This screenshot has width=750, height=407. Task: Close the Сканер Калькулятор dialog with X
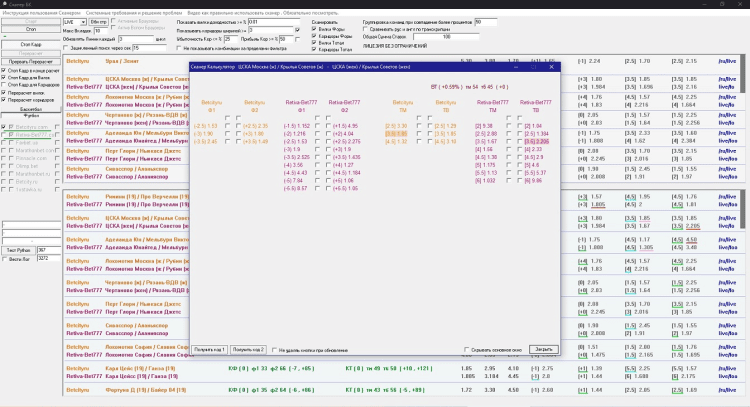coord(550,67)
